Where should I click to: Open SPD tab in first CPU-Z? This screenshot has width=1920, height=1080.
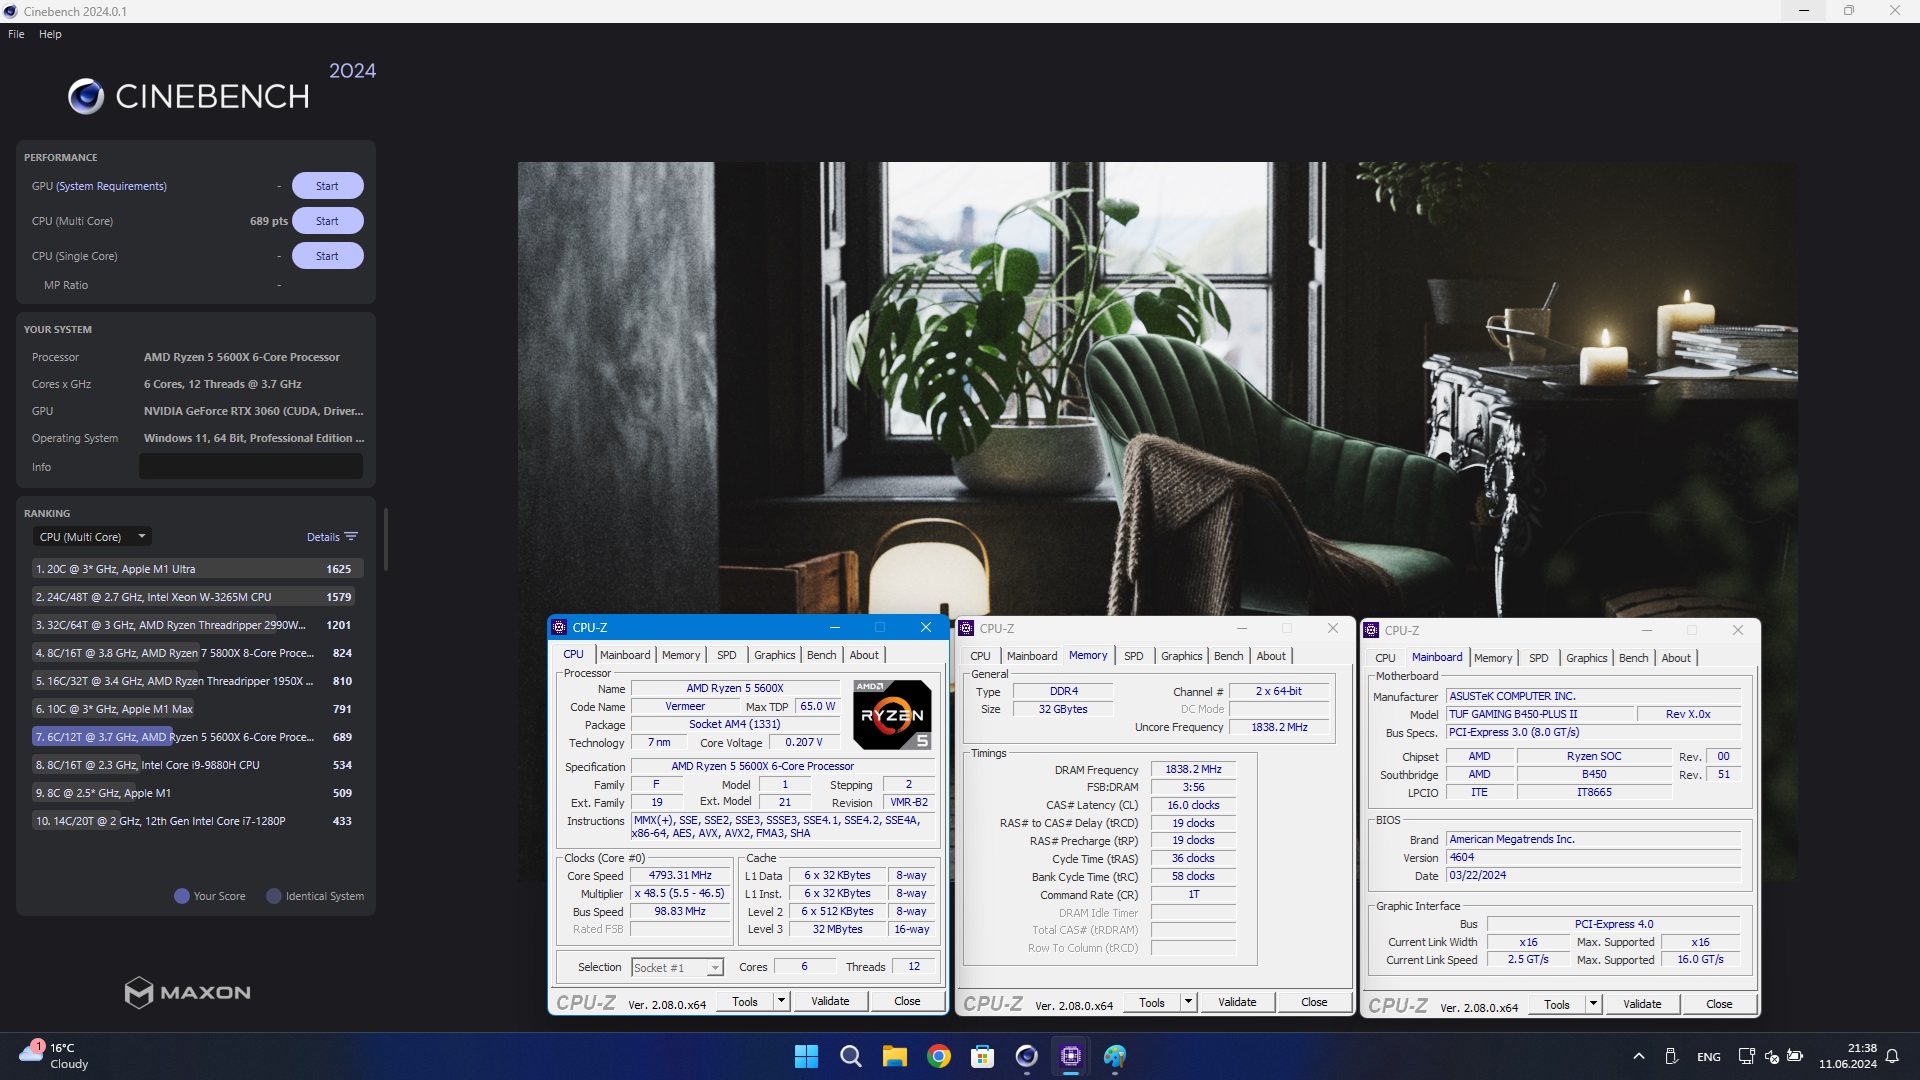tap(727, 655)
